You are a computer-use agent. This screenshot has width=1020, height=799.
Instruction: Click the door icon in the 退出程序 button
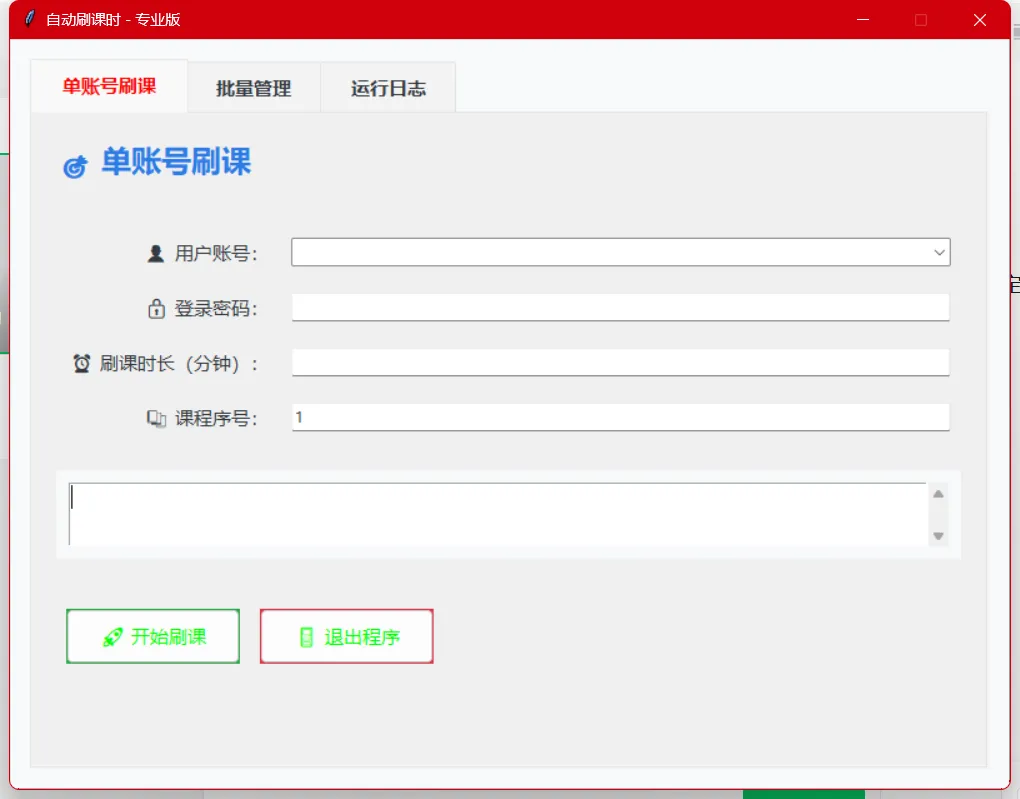pyautogui.click(x=306, y=637)
